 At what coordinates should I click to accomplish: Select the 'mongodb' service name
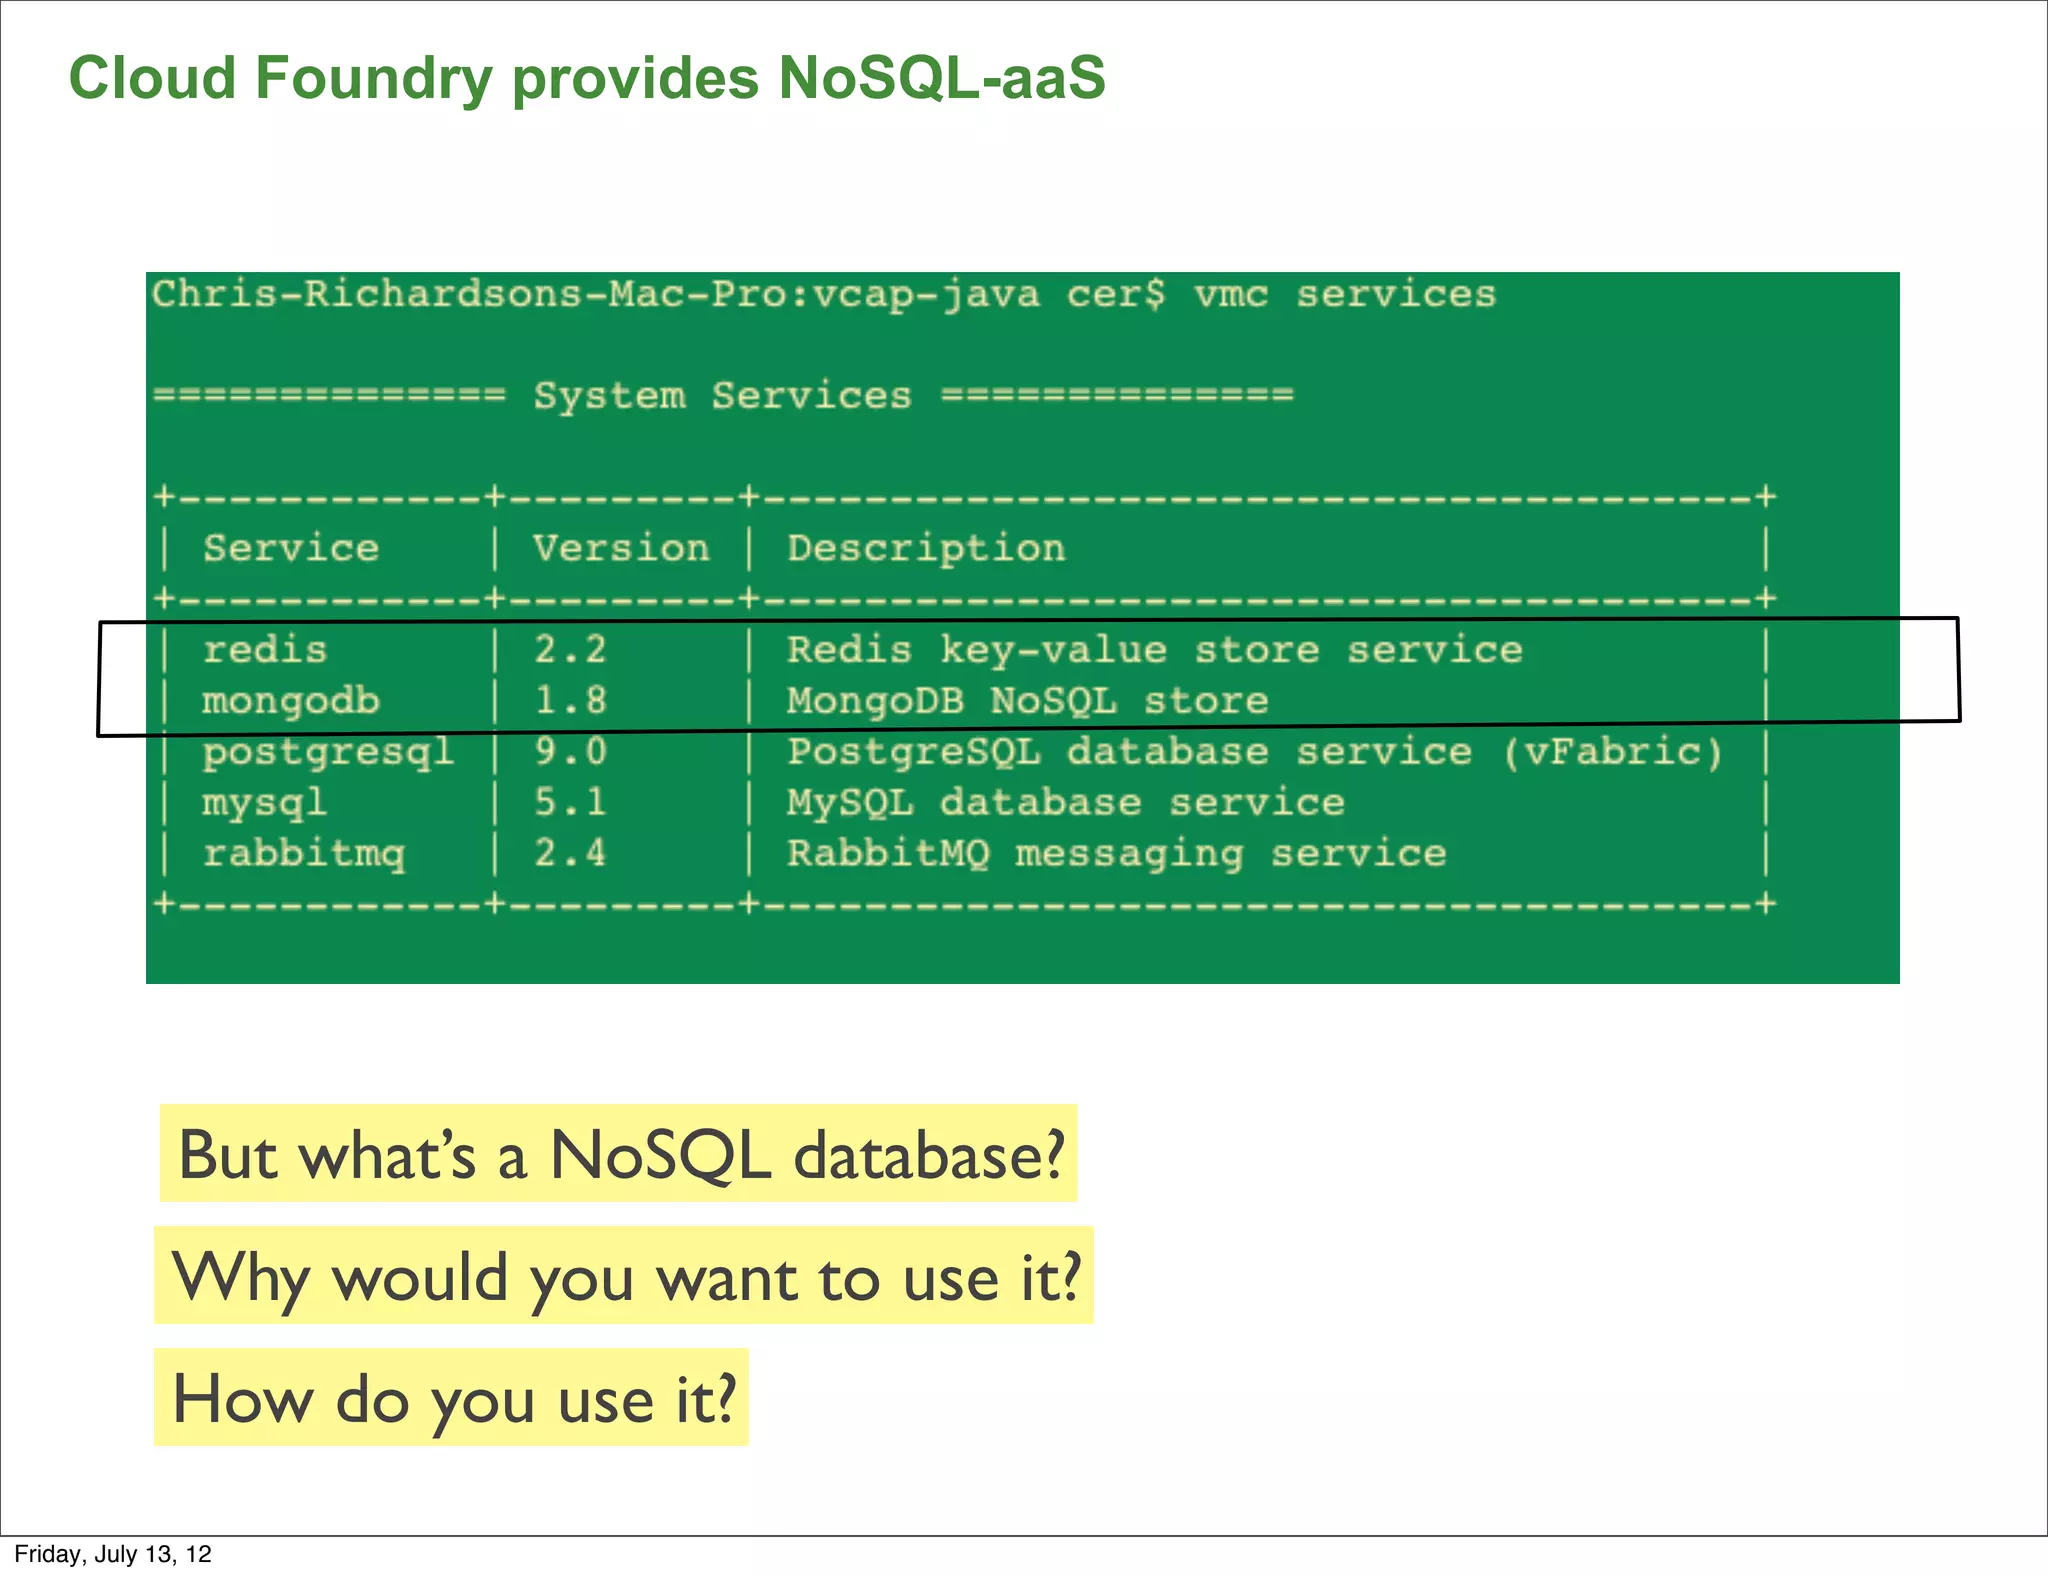(x=291, y=702)
